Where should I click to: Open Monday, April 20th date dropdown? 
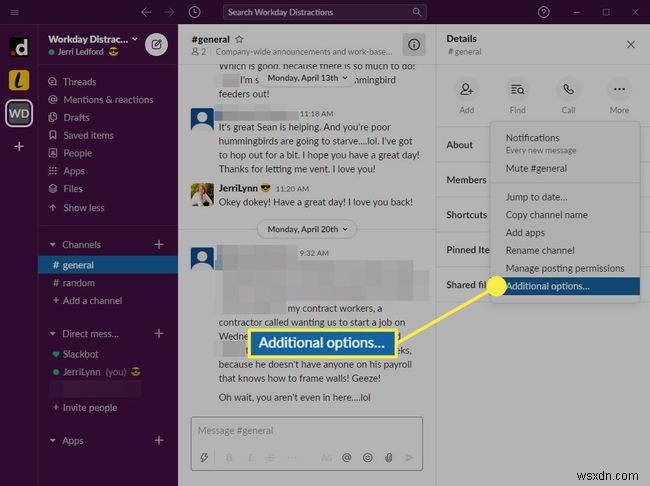(307, 229)
